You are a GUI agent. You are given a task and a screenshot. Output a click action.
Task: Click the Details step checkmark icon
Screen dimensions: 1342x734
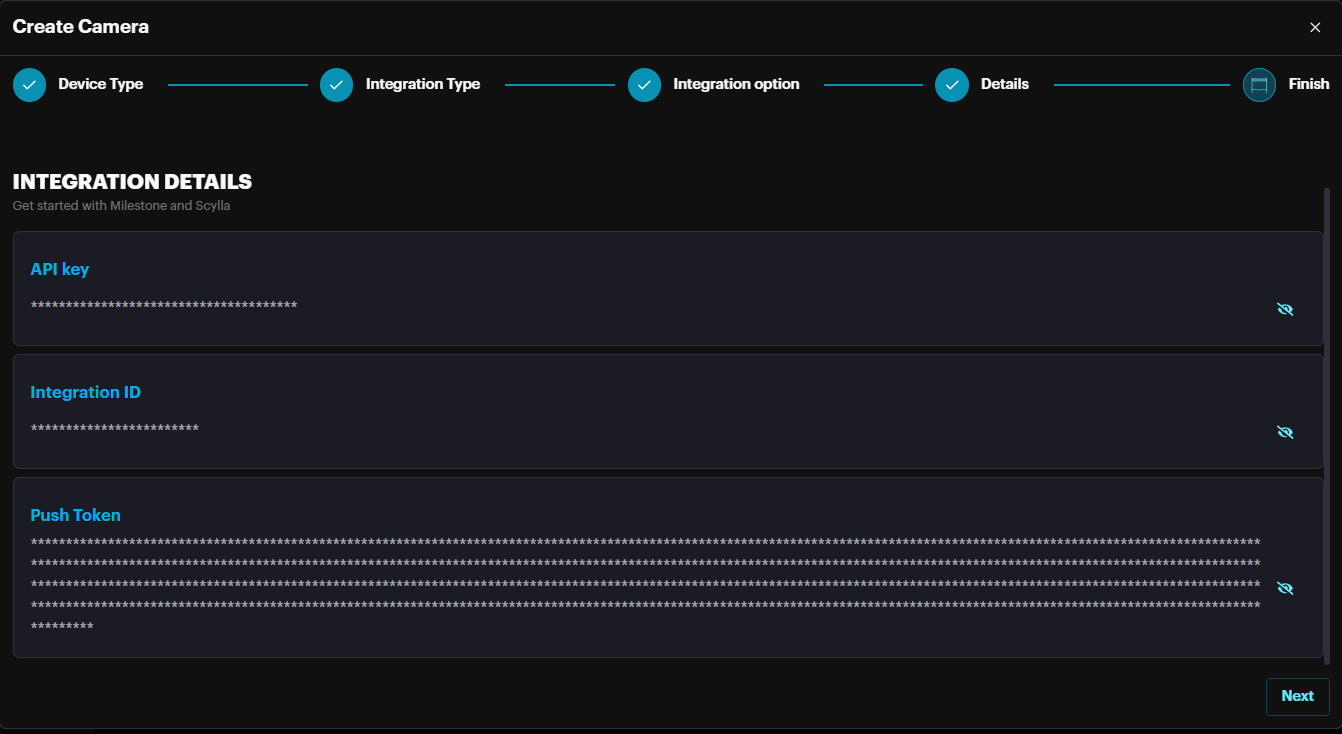coord(952,85)
